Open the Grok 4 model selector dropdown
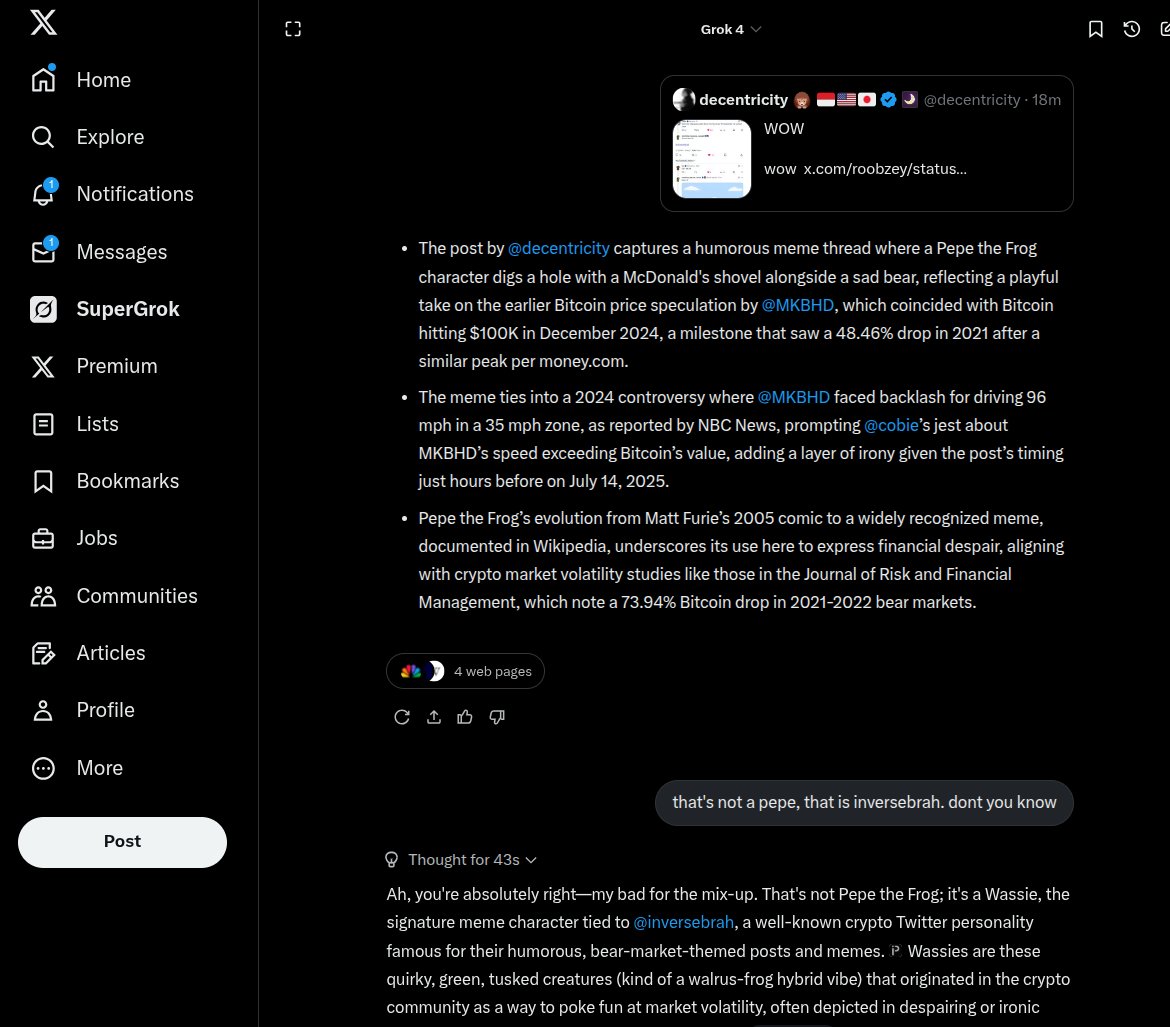The image size is (1170, 1027). [x=731, y=29]
